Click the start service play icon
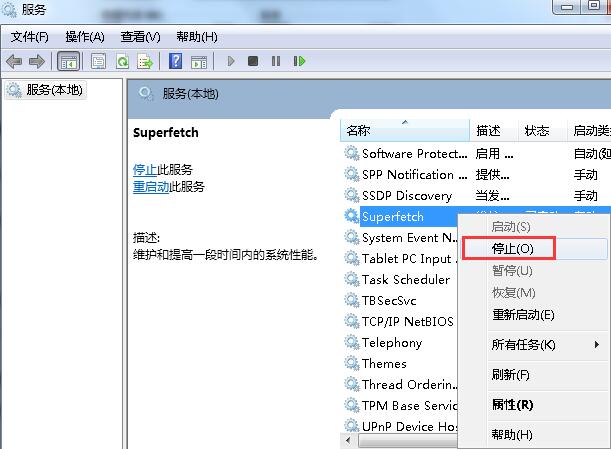The height and width of the screenshot is (449, 611). click(x=231, y=61)
